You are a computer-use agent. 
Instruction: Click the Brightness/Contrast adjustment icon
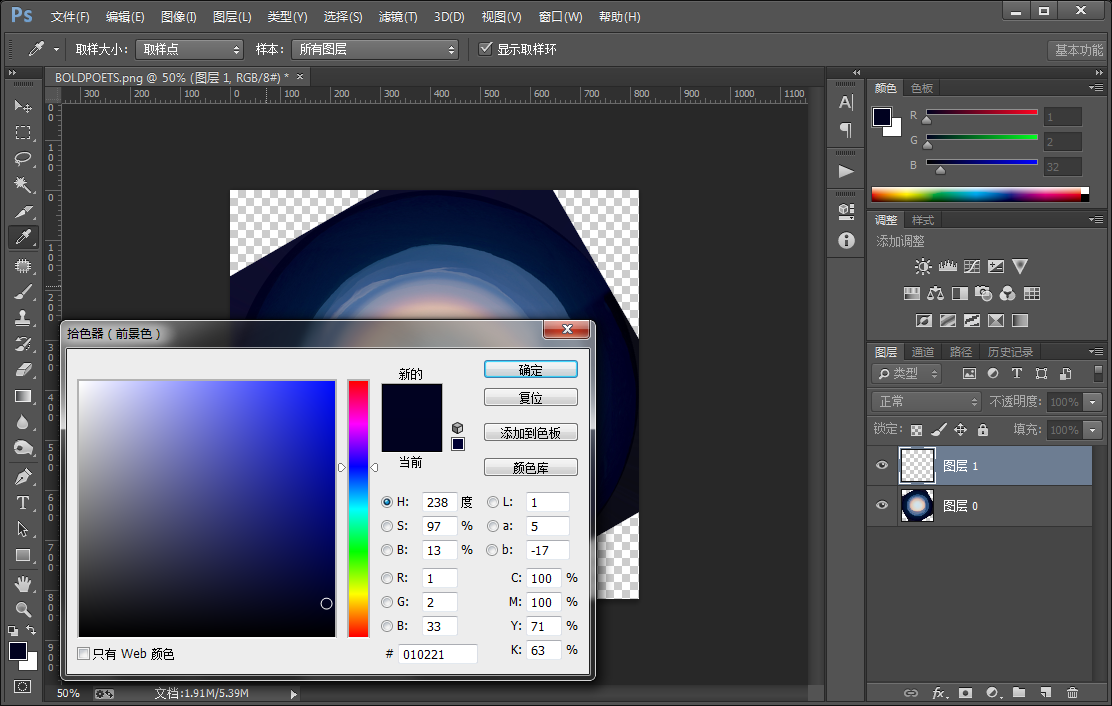pos(923,267)
